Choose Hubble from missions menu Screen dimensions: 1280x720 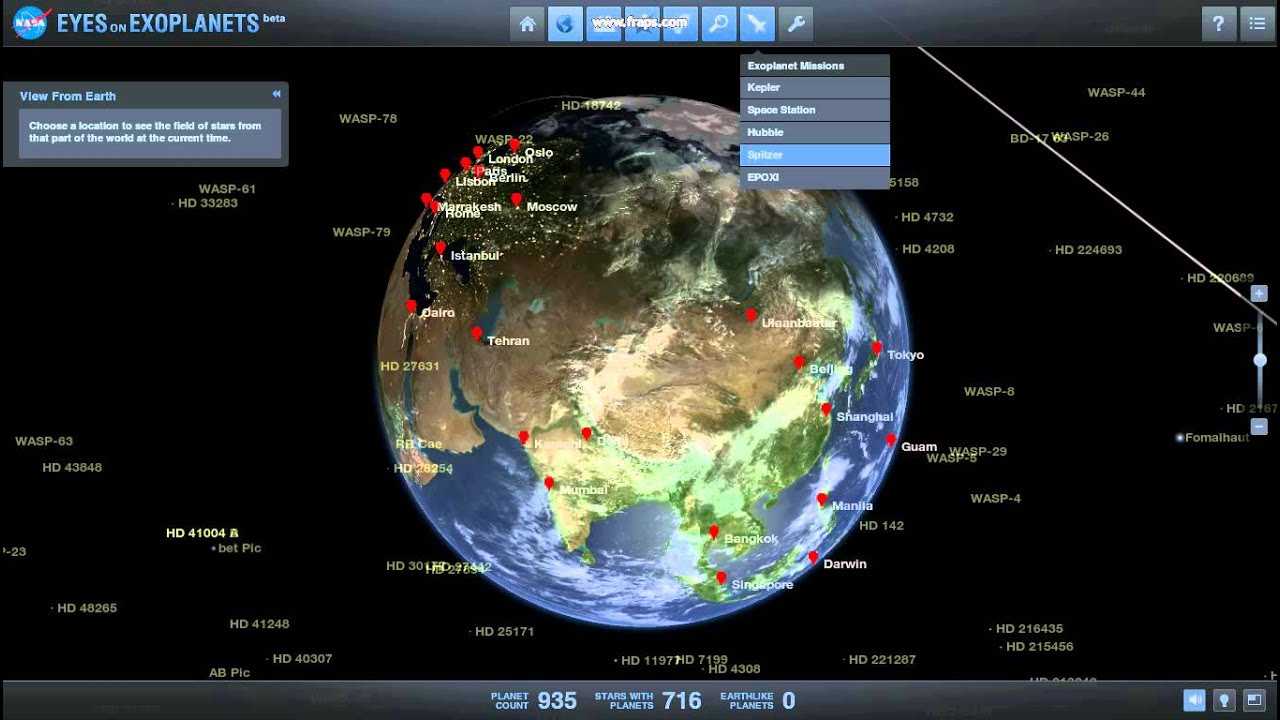tap(815, 132)
